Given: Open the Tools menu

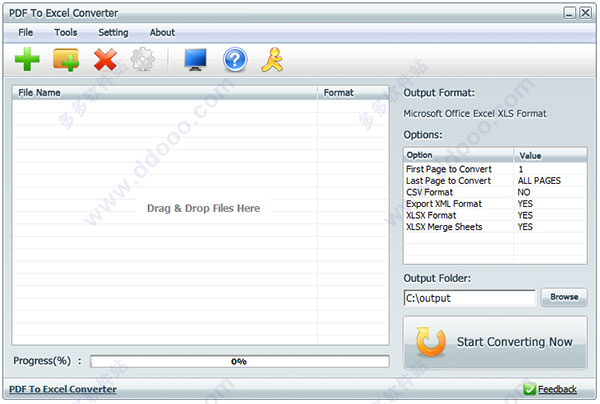Looking at the screenshot, I should 66,33.
